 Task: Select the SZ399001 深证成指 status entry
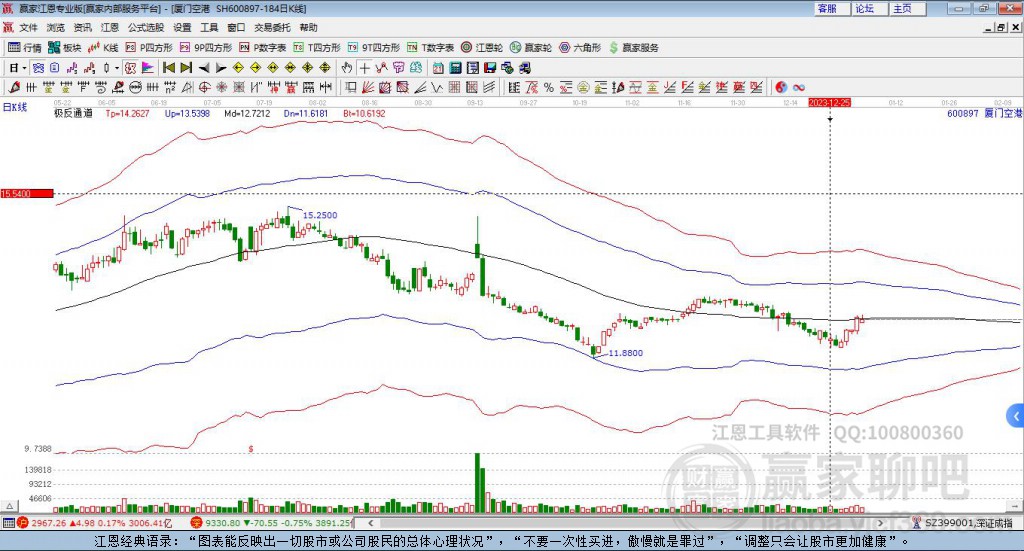[963, 523]
